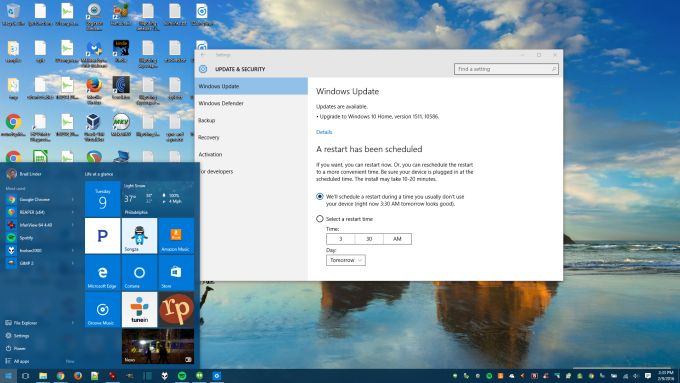Launch Google Chrome from the most used list
The height and width of the screenshot is (383, 680).
coord(35,200)
